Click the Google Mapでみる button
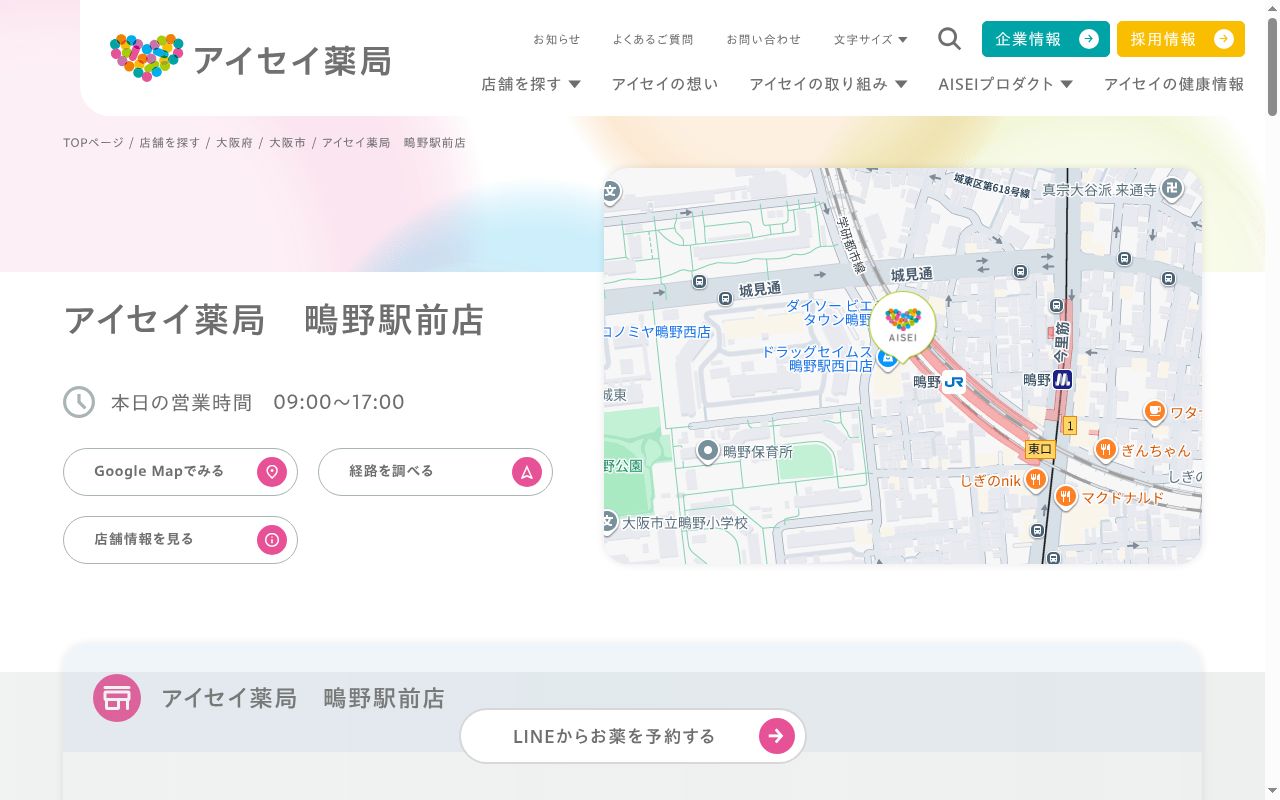Image resolution: width=1280 pixels, height=800 pixels. point(180,472)
